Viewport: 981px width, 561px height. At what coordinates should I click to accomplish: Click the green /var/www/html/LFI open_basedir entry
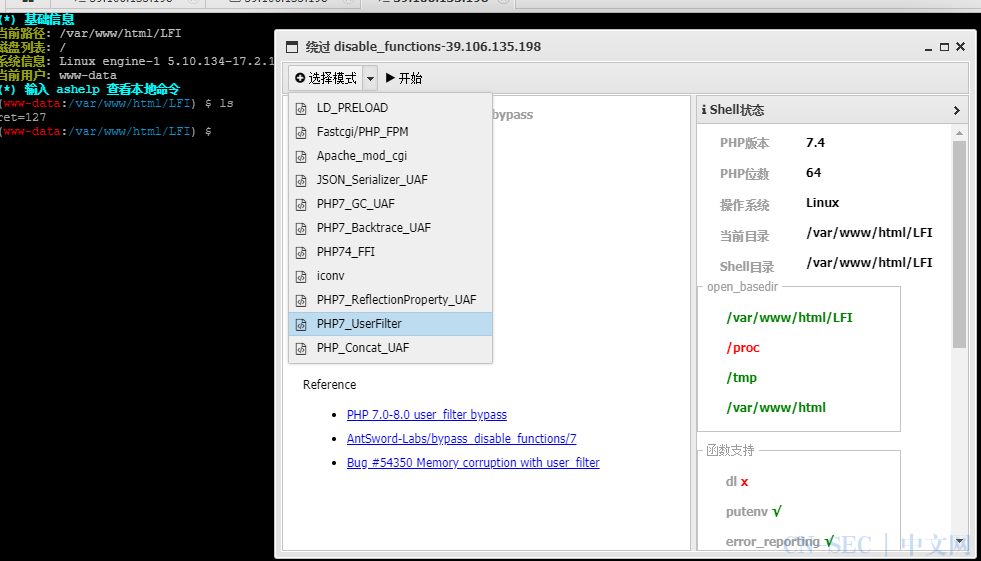click(x=789, y=318)
